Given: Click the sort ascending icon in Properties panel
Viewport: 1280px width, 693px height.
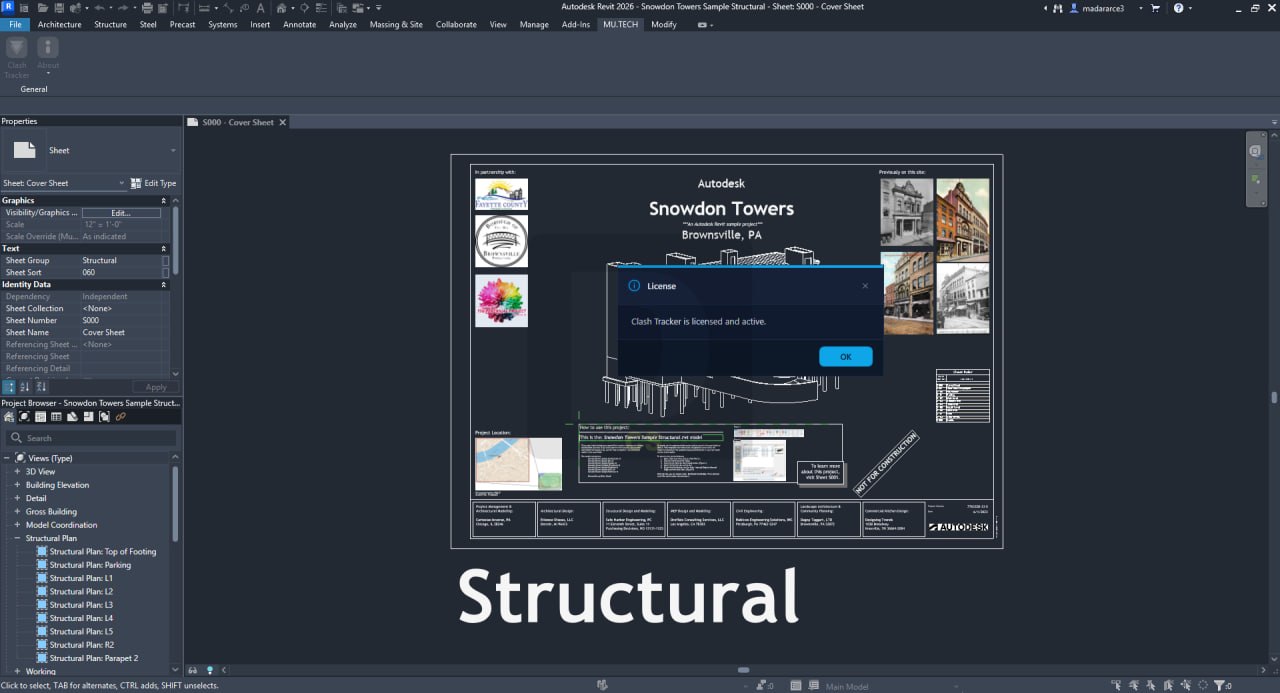Looking at the screenshot, I should coord(25,387).
